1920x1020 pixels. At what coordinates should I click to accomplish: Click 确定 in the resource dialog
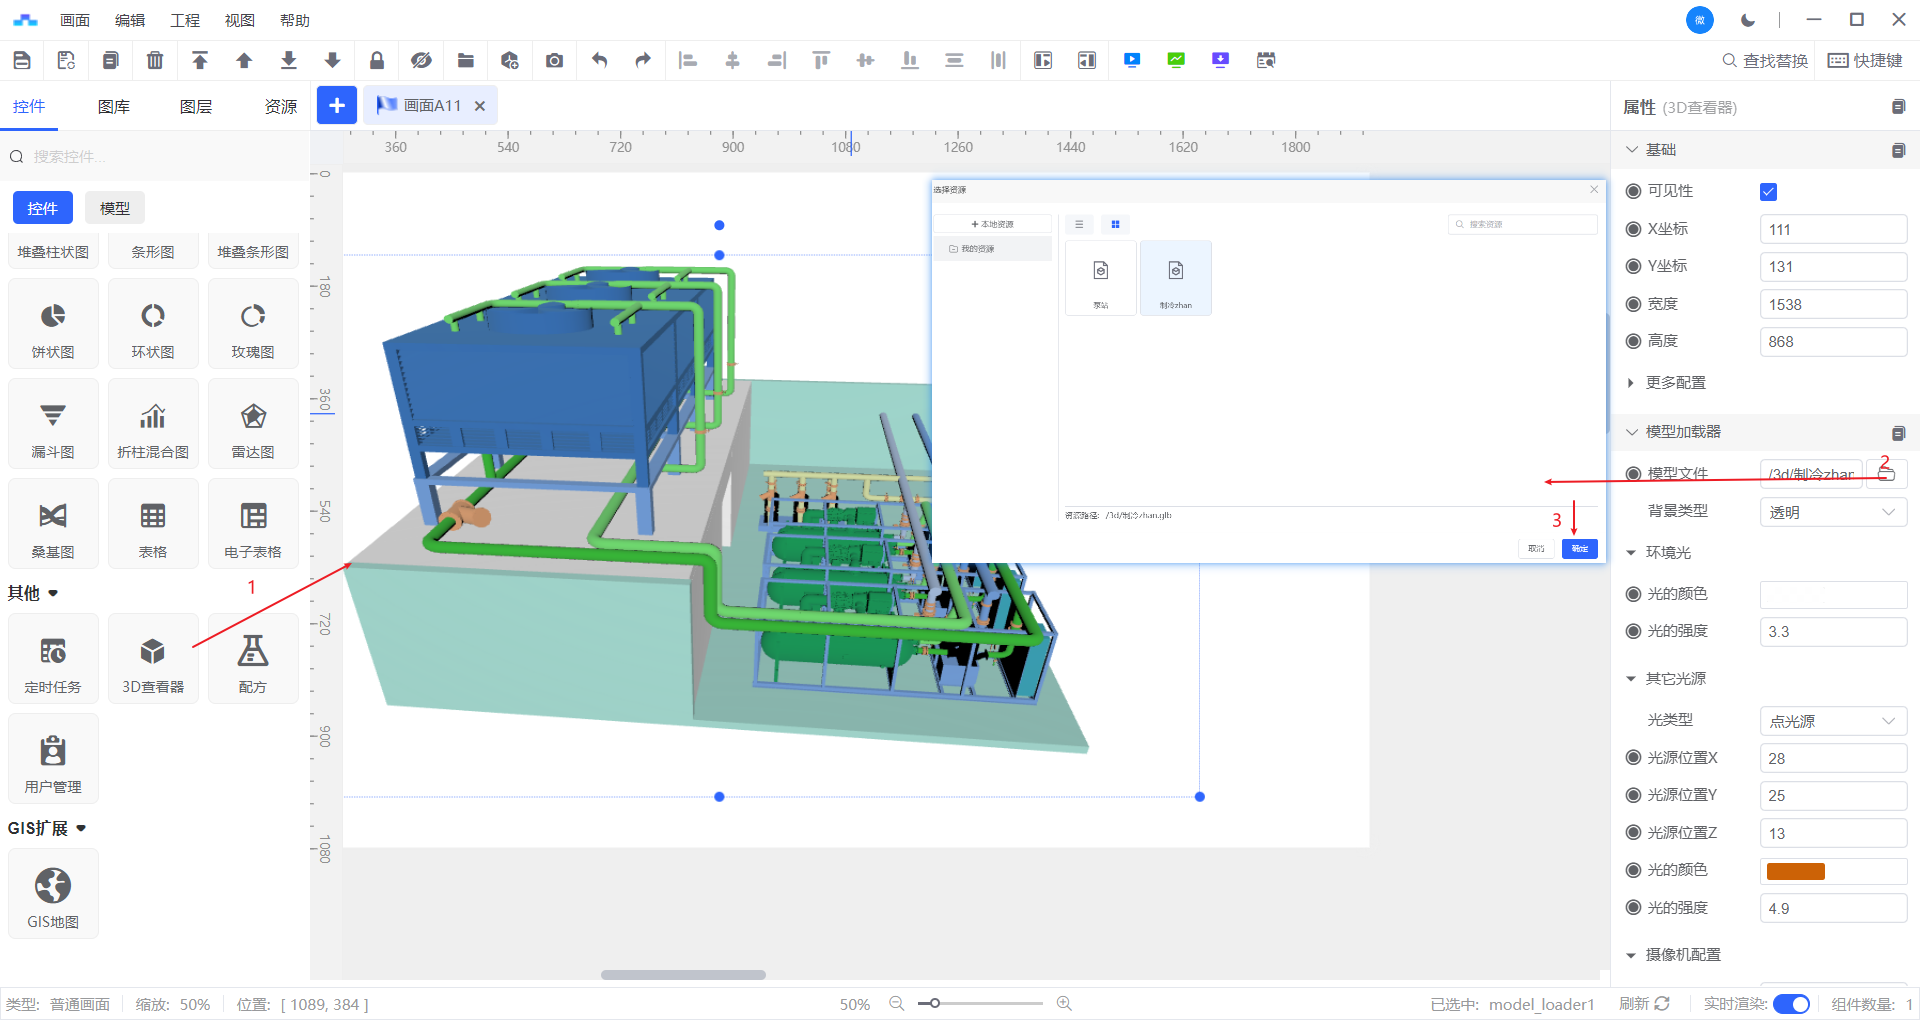click(x=1580, y=549)
